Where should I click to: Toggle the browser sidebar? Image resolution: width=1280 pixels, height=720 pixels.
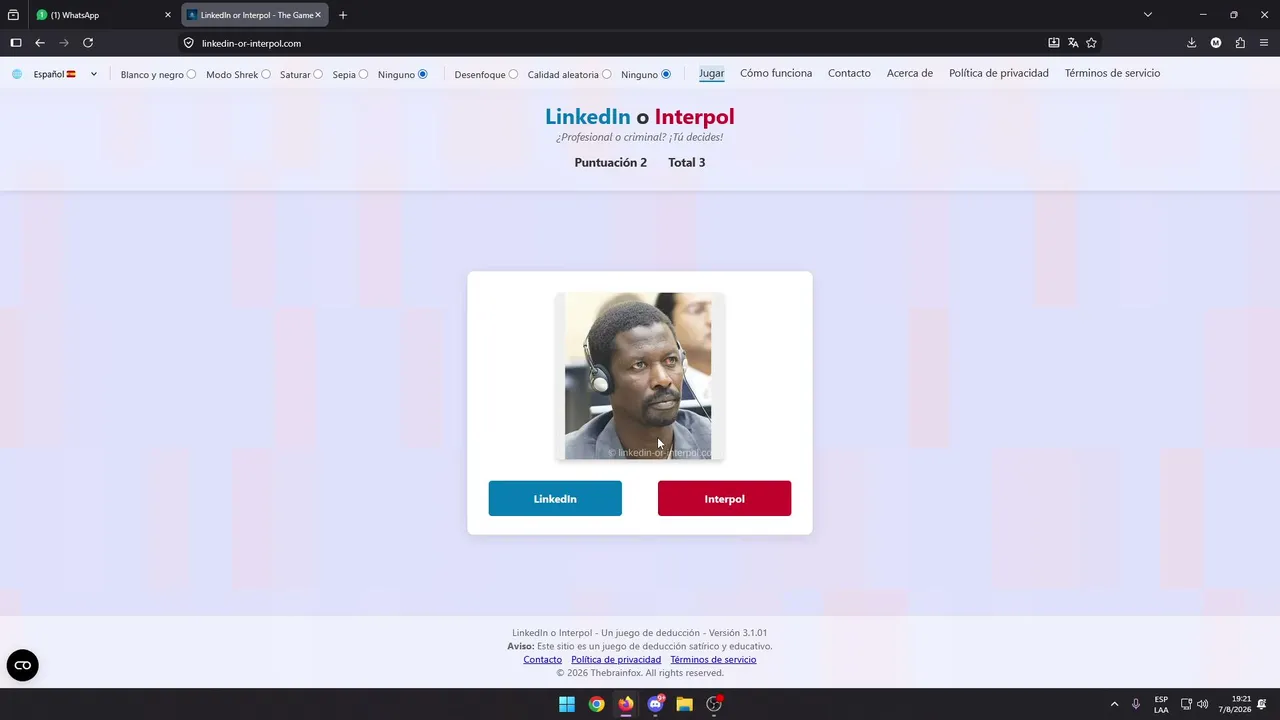point(16,43)
